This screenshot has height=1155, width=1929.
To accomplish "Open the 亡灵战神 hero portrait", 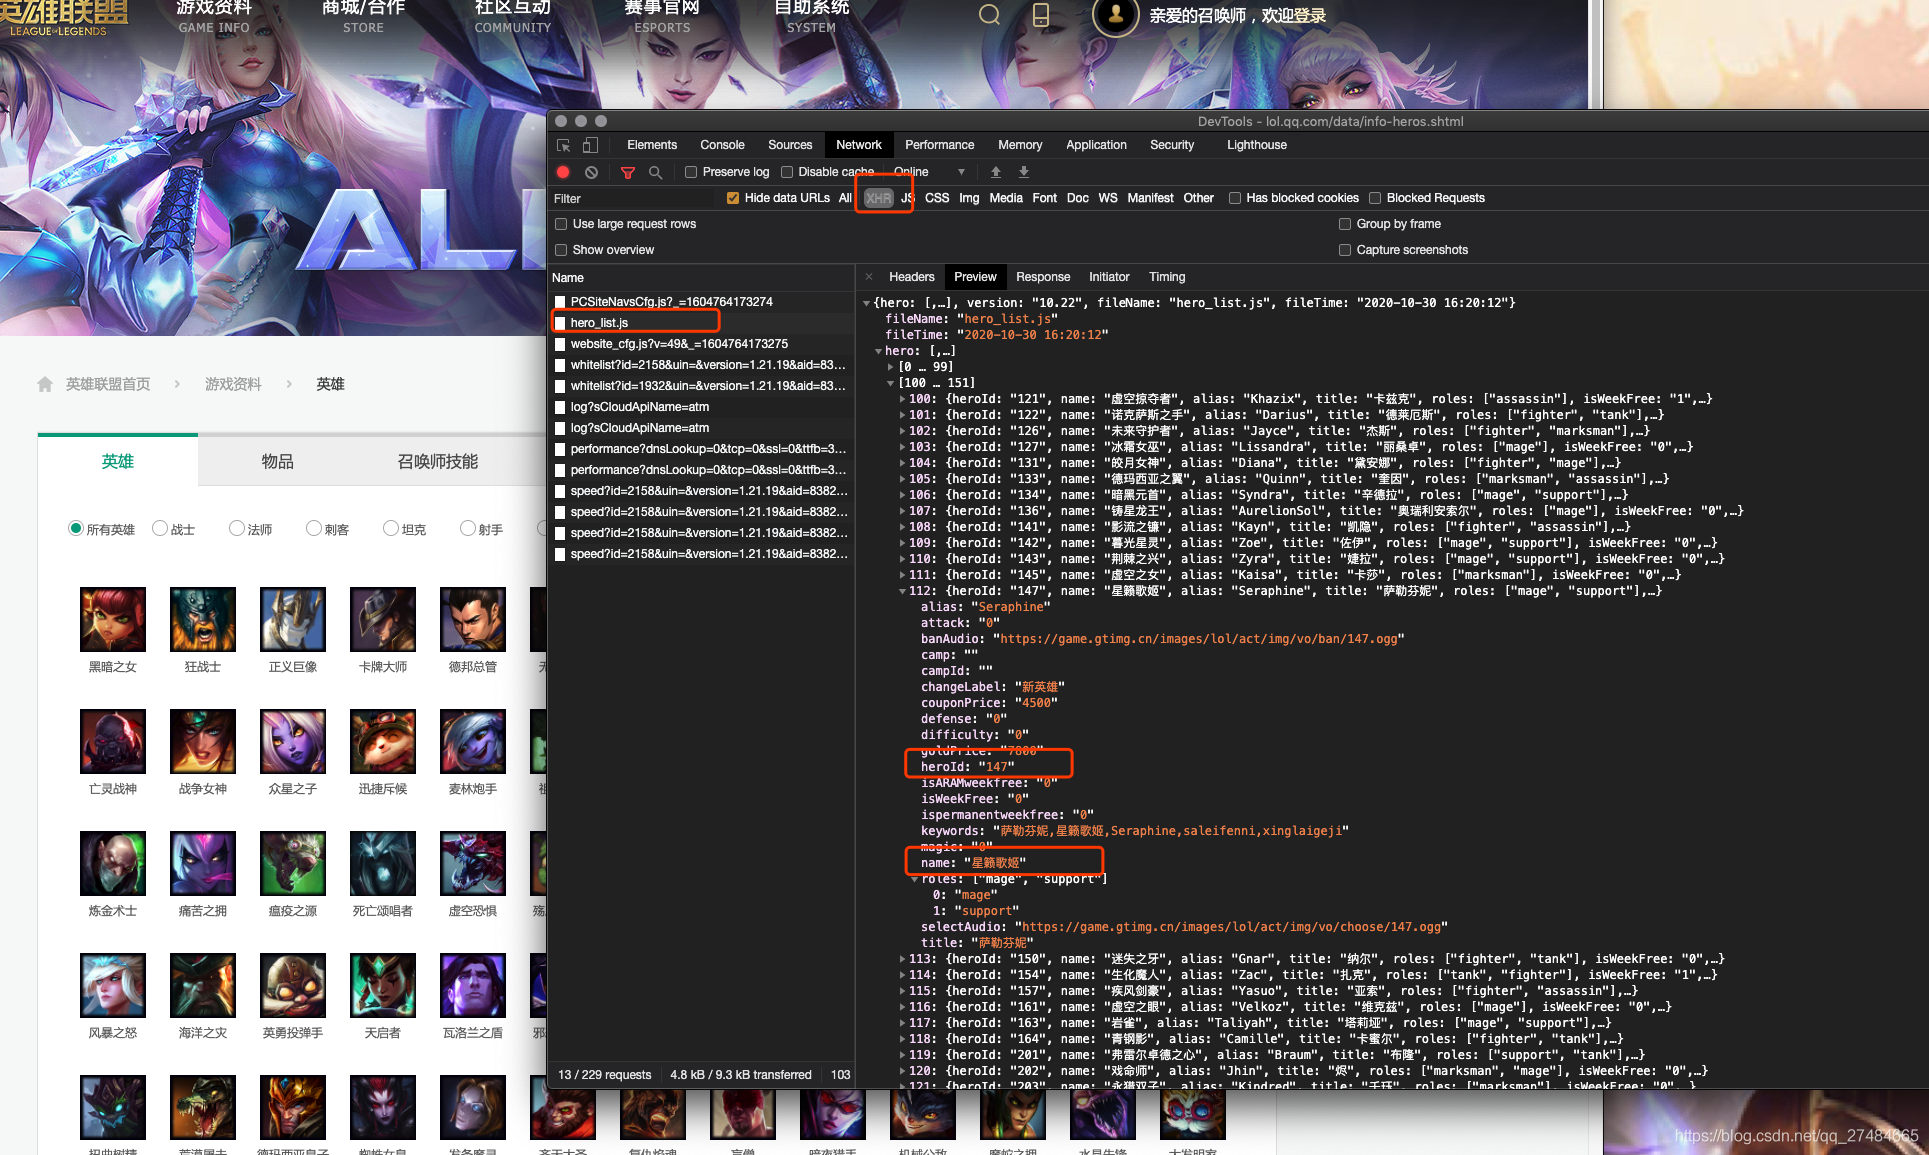I will [113, 742].
